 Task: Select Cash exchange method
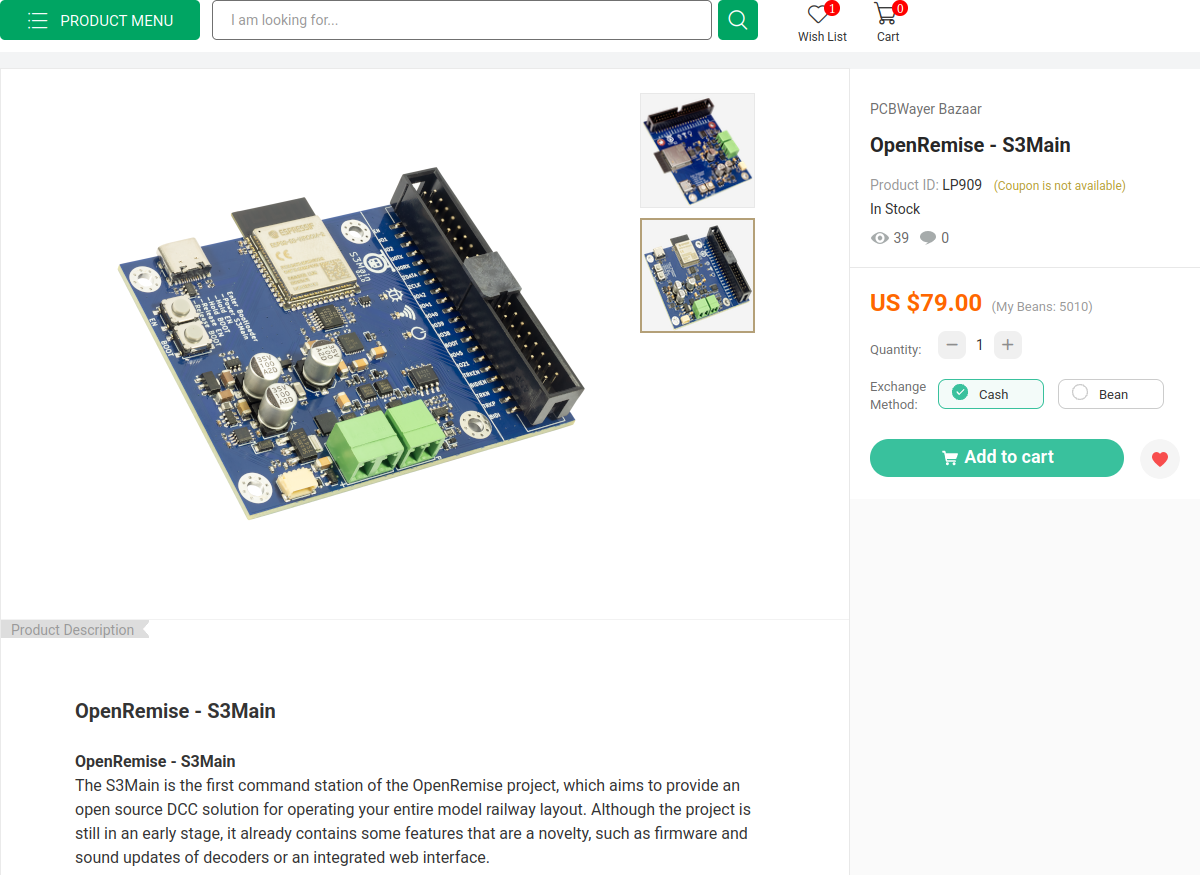[991, 394]
